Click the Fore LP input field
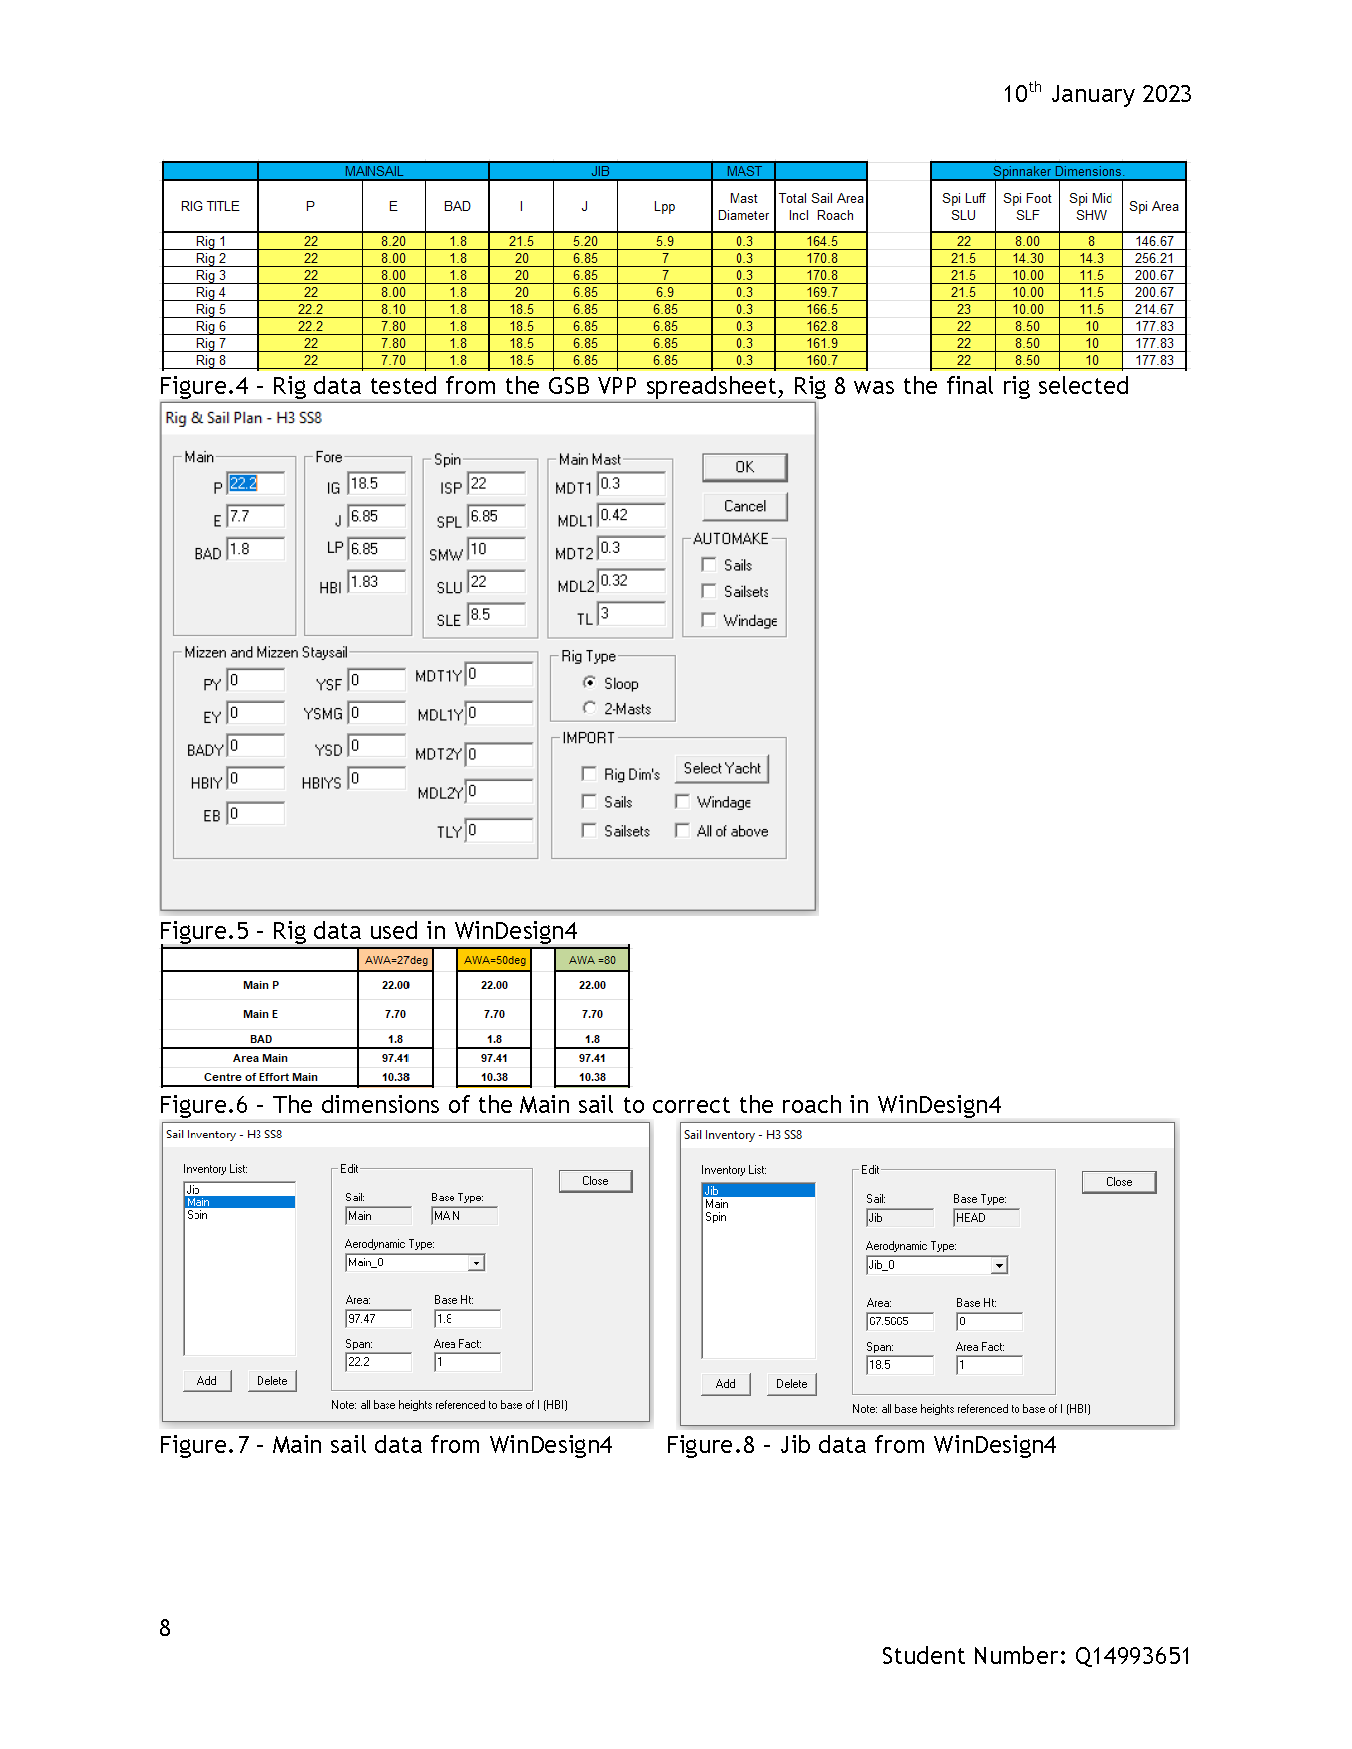 tap(377, 549)
